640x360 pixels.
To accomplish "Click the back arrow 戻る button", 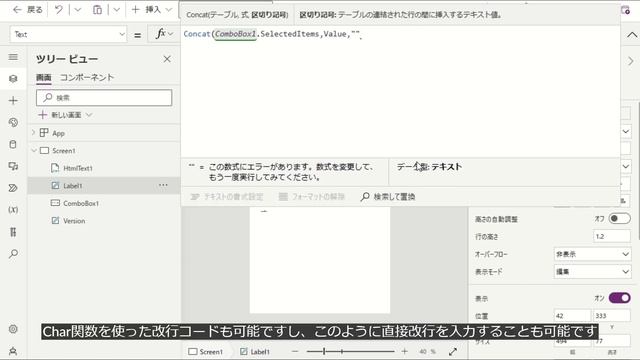I will (x=28, y=10).
